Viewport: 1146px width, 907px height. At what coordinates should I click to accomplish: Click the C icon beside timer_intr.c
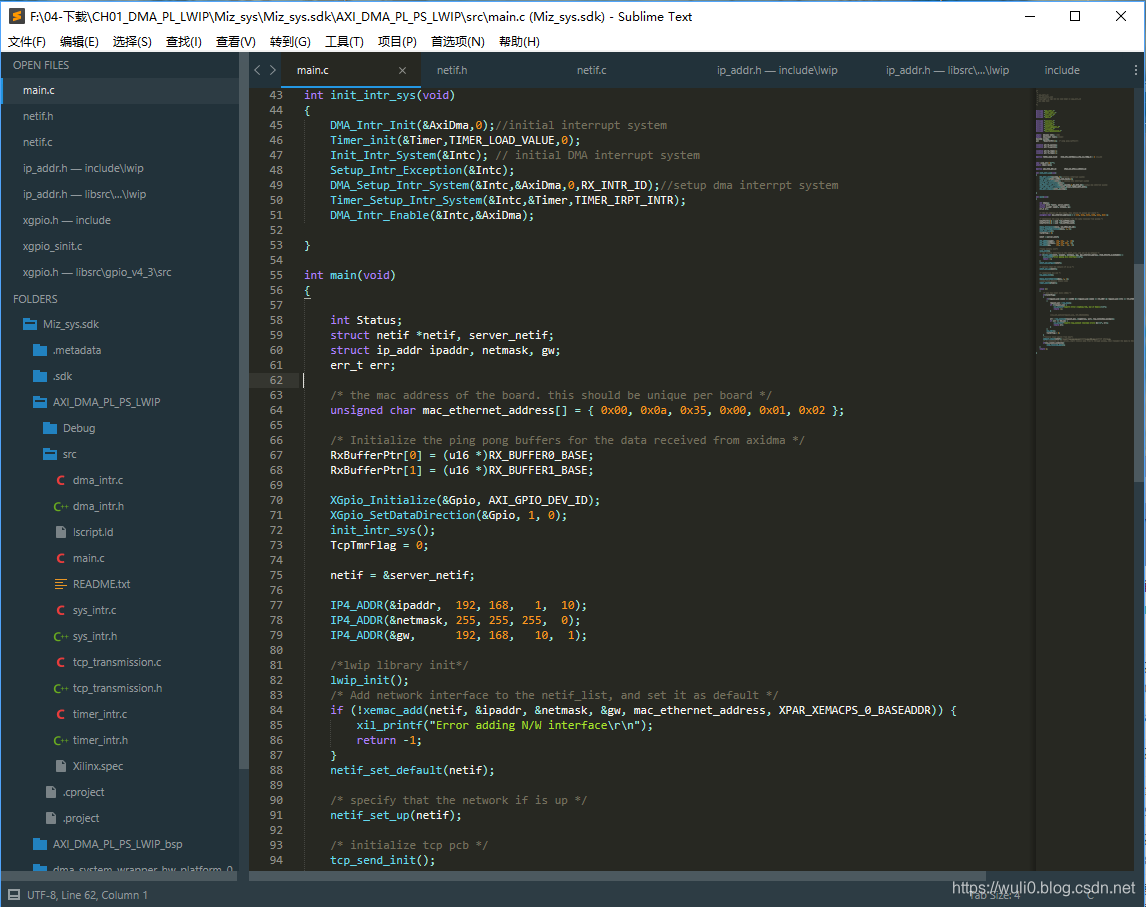(x=61, y=714)
